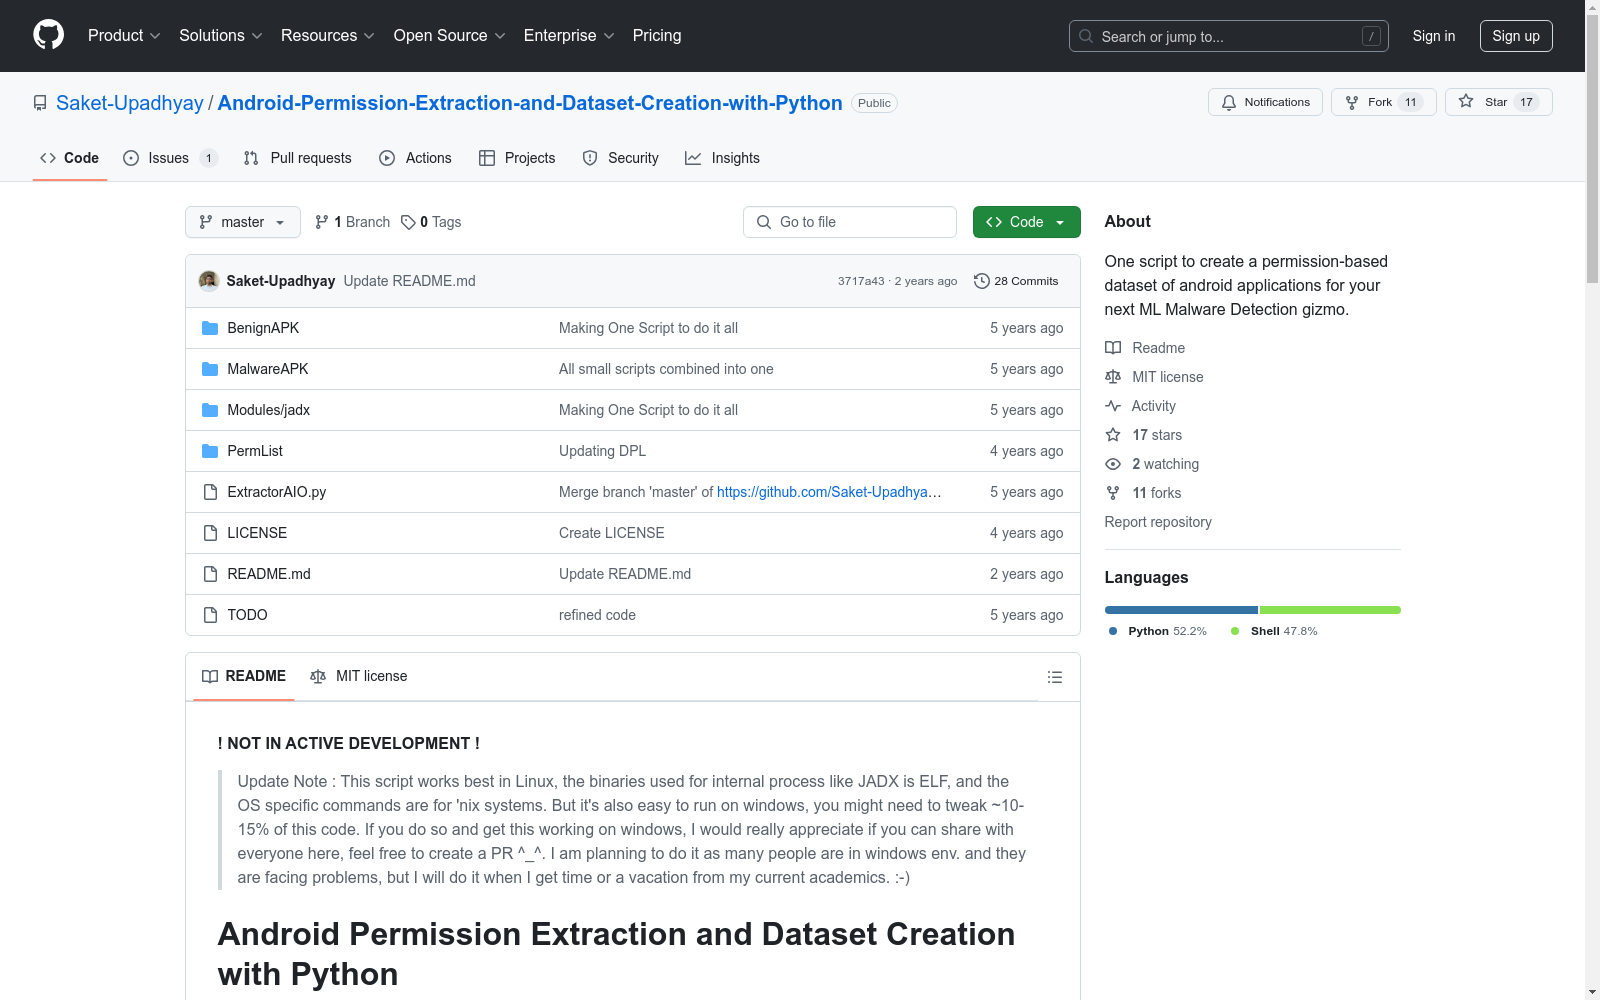Select the MIT license tab in file viewer

pos(359,677)
